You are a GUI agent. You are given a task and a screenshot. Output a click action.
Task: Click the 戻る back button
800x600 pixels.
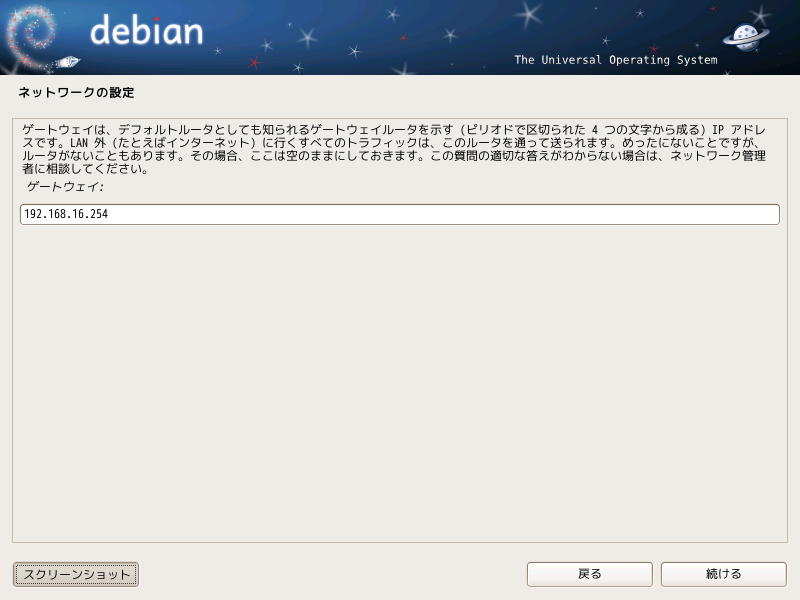[x=589, y=574]
